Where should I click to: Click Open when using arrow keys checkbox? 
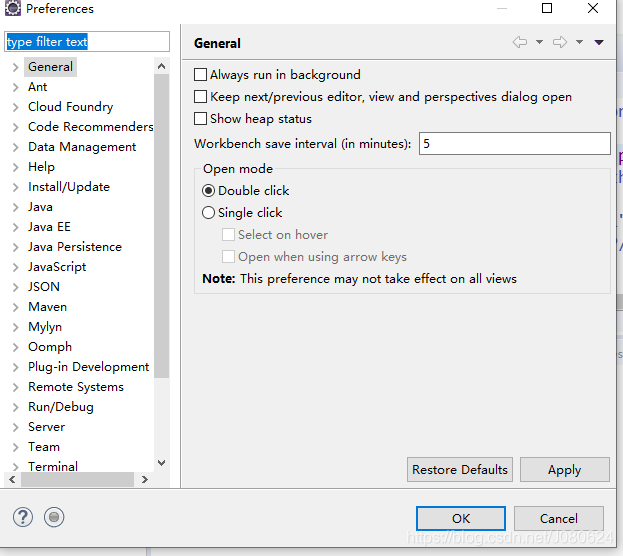tap(228, 257)
